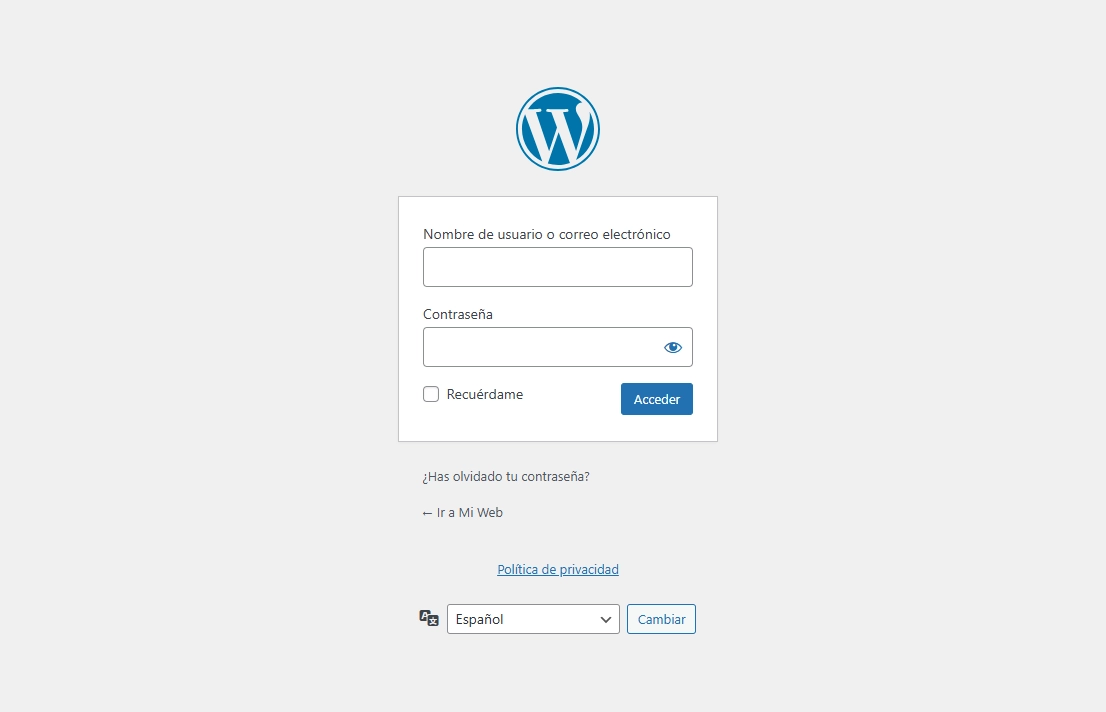Tick the Recuérdame checkbox
The width and height of the screenshot is (1106, 712).
pos(431,394)
